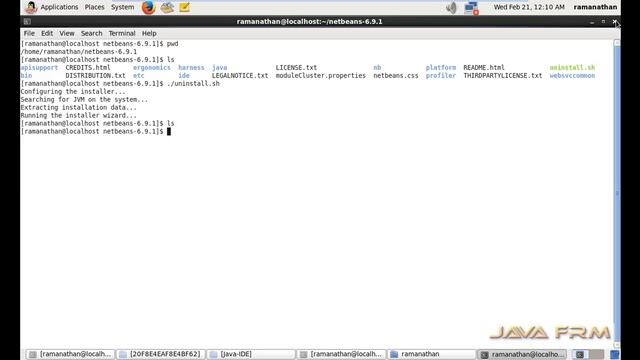Click the moduleCluster.properties file name
640x360 pixels.
pyautogui.click(x=320, y=76)
